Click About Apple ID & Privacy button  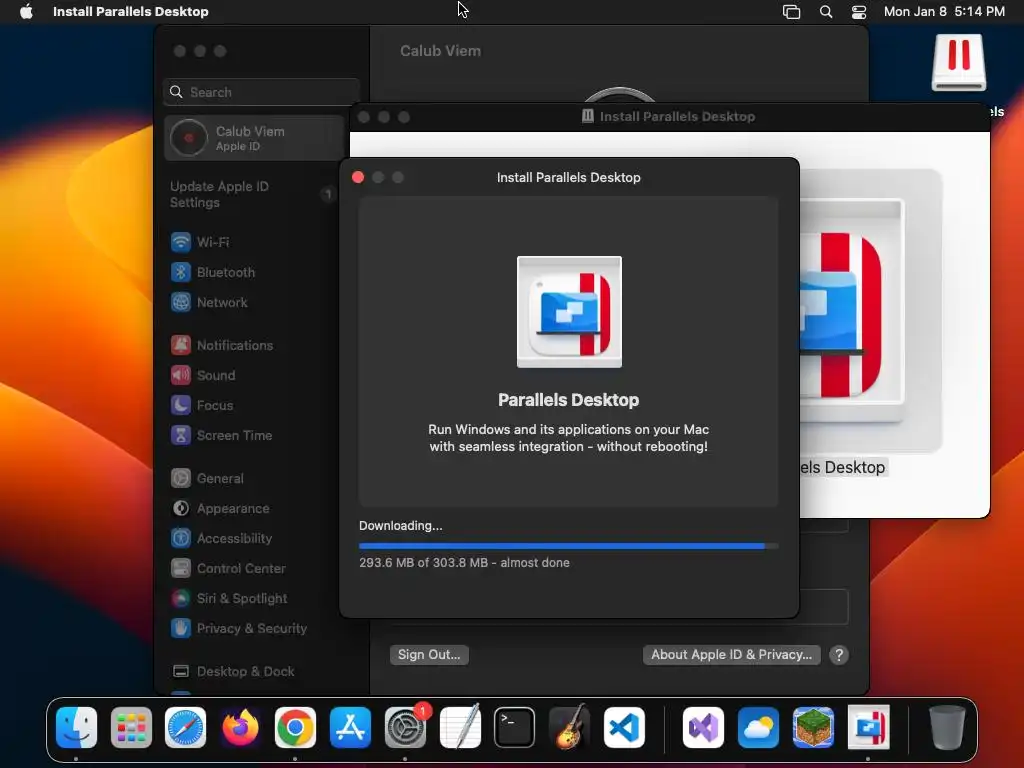pyautogui.click(x=731, y=655)
